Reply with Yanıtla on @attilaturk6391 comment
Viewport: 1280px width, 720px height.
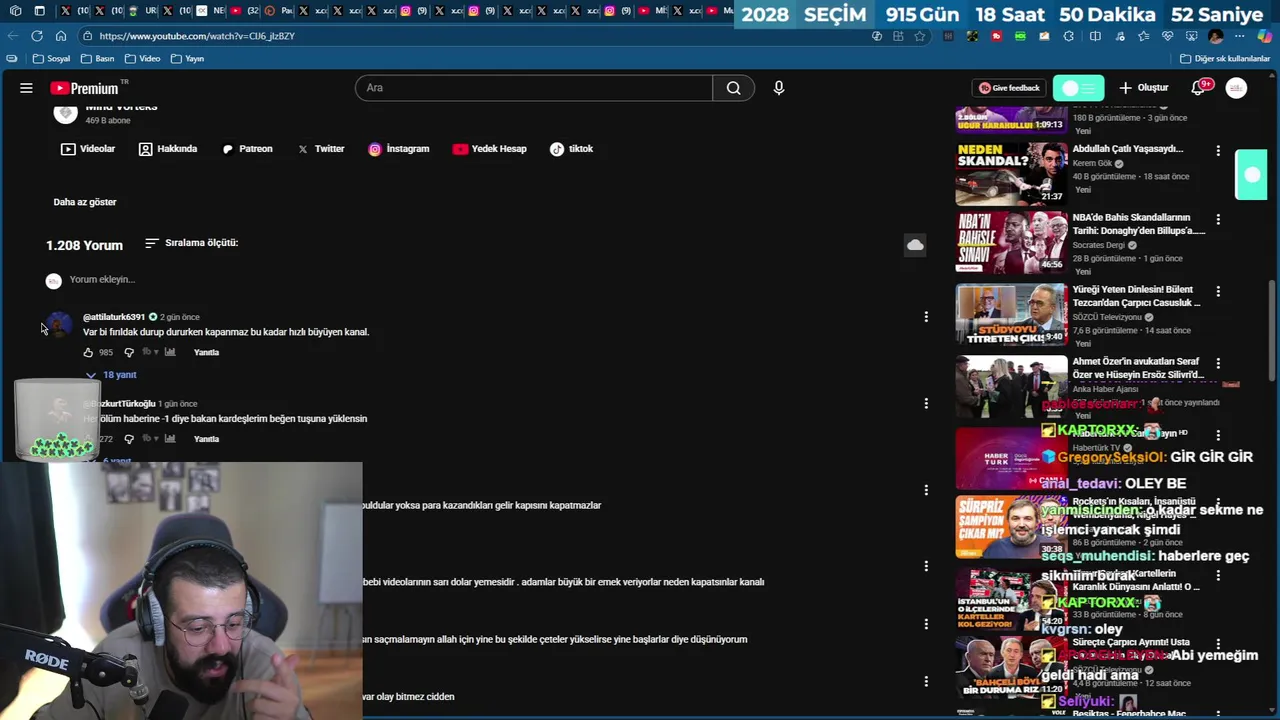pyautogui.click(x=206, y=352)
